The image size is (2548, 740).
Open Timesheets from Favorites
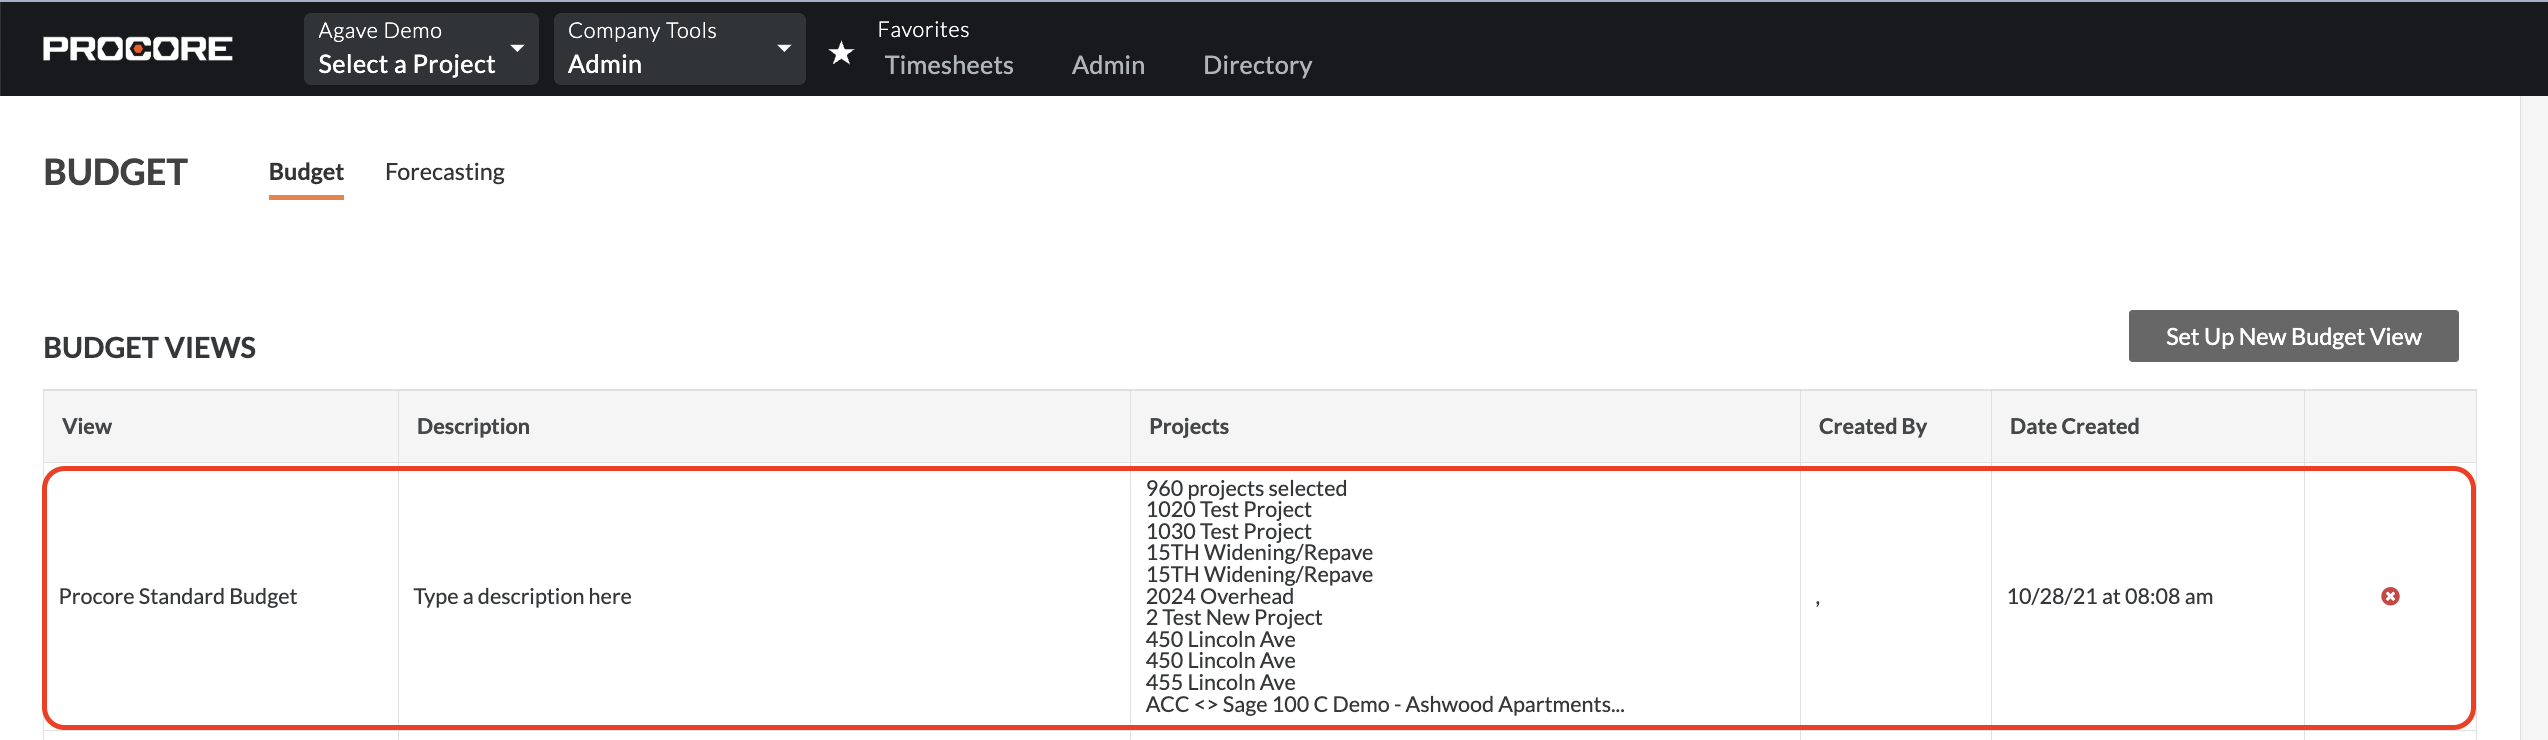coord(948,65)
